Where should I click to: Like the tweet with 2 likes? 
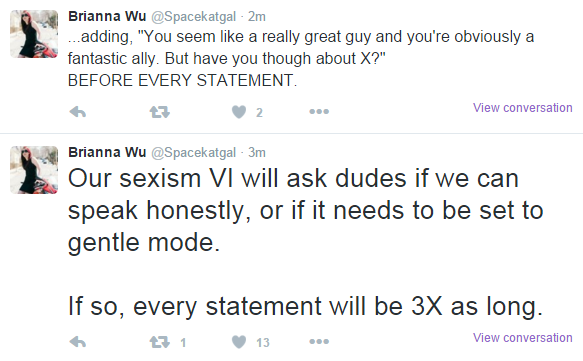tap(239, 112)
